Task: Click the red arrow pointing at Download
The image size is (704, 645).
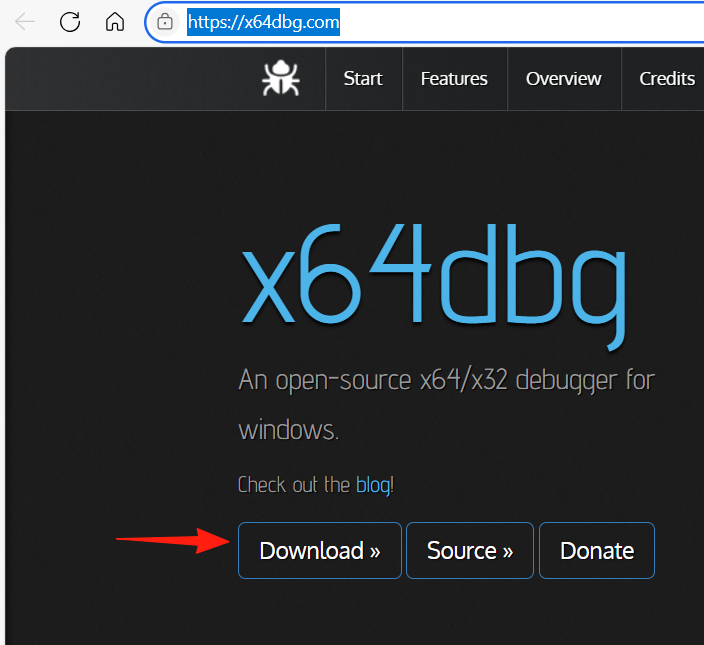Action: (172, 541)
